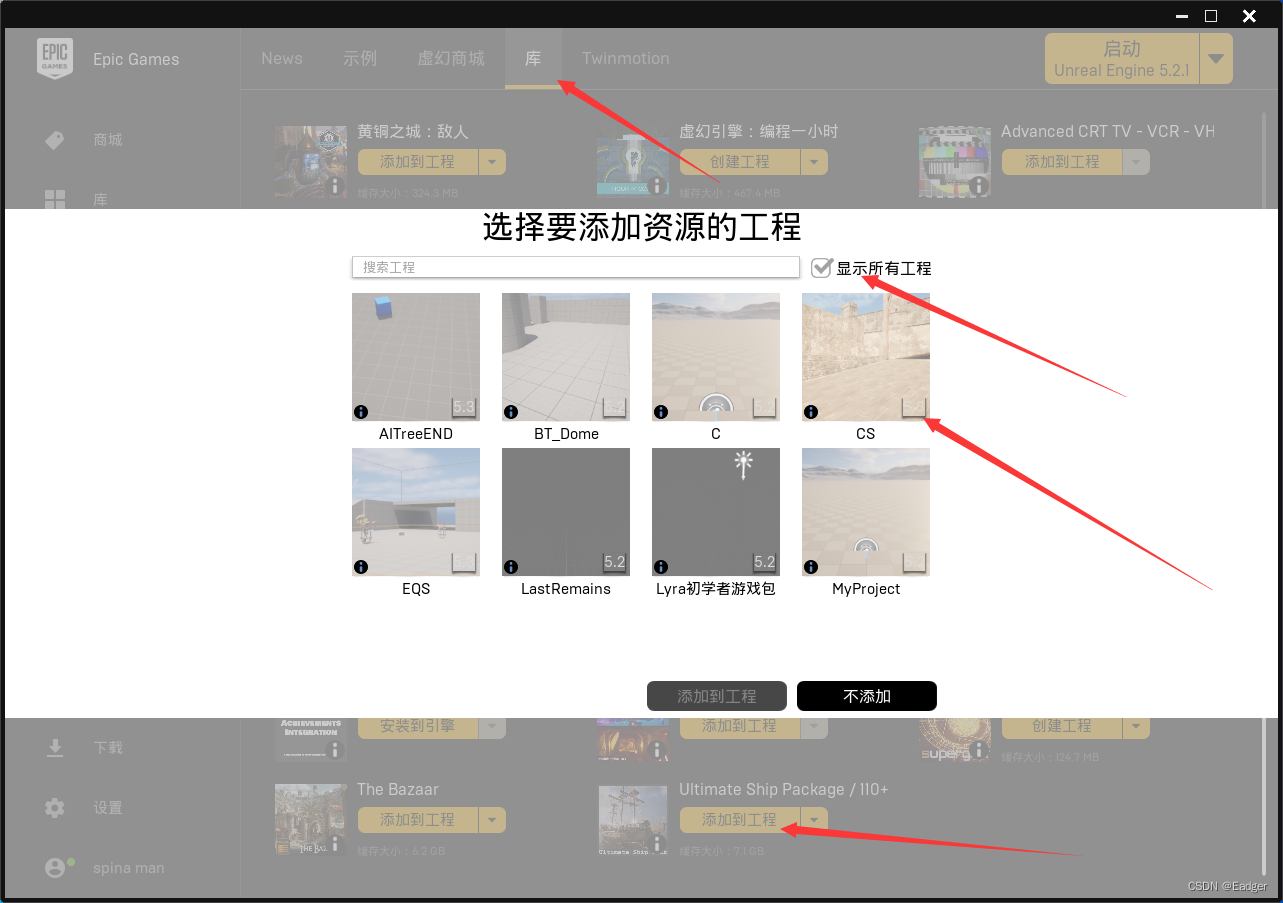
Task: Show info on Ultimate Ship Package thumbnail
Action: 658,844
